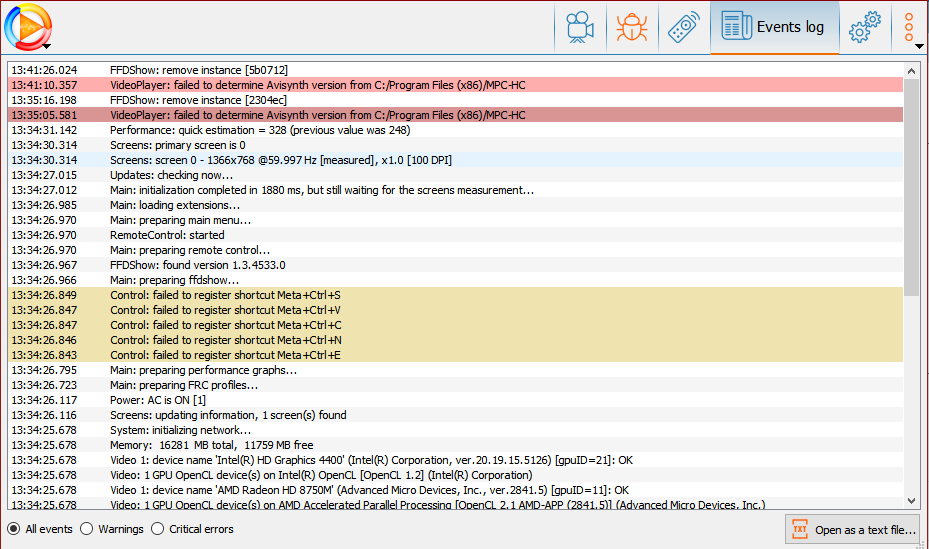929x549 pixels.
Task: Select Memory: 16281 MB total row
Action: (456, 445)
